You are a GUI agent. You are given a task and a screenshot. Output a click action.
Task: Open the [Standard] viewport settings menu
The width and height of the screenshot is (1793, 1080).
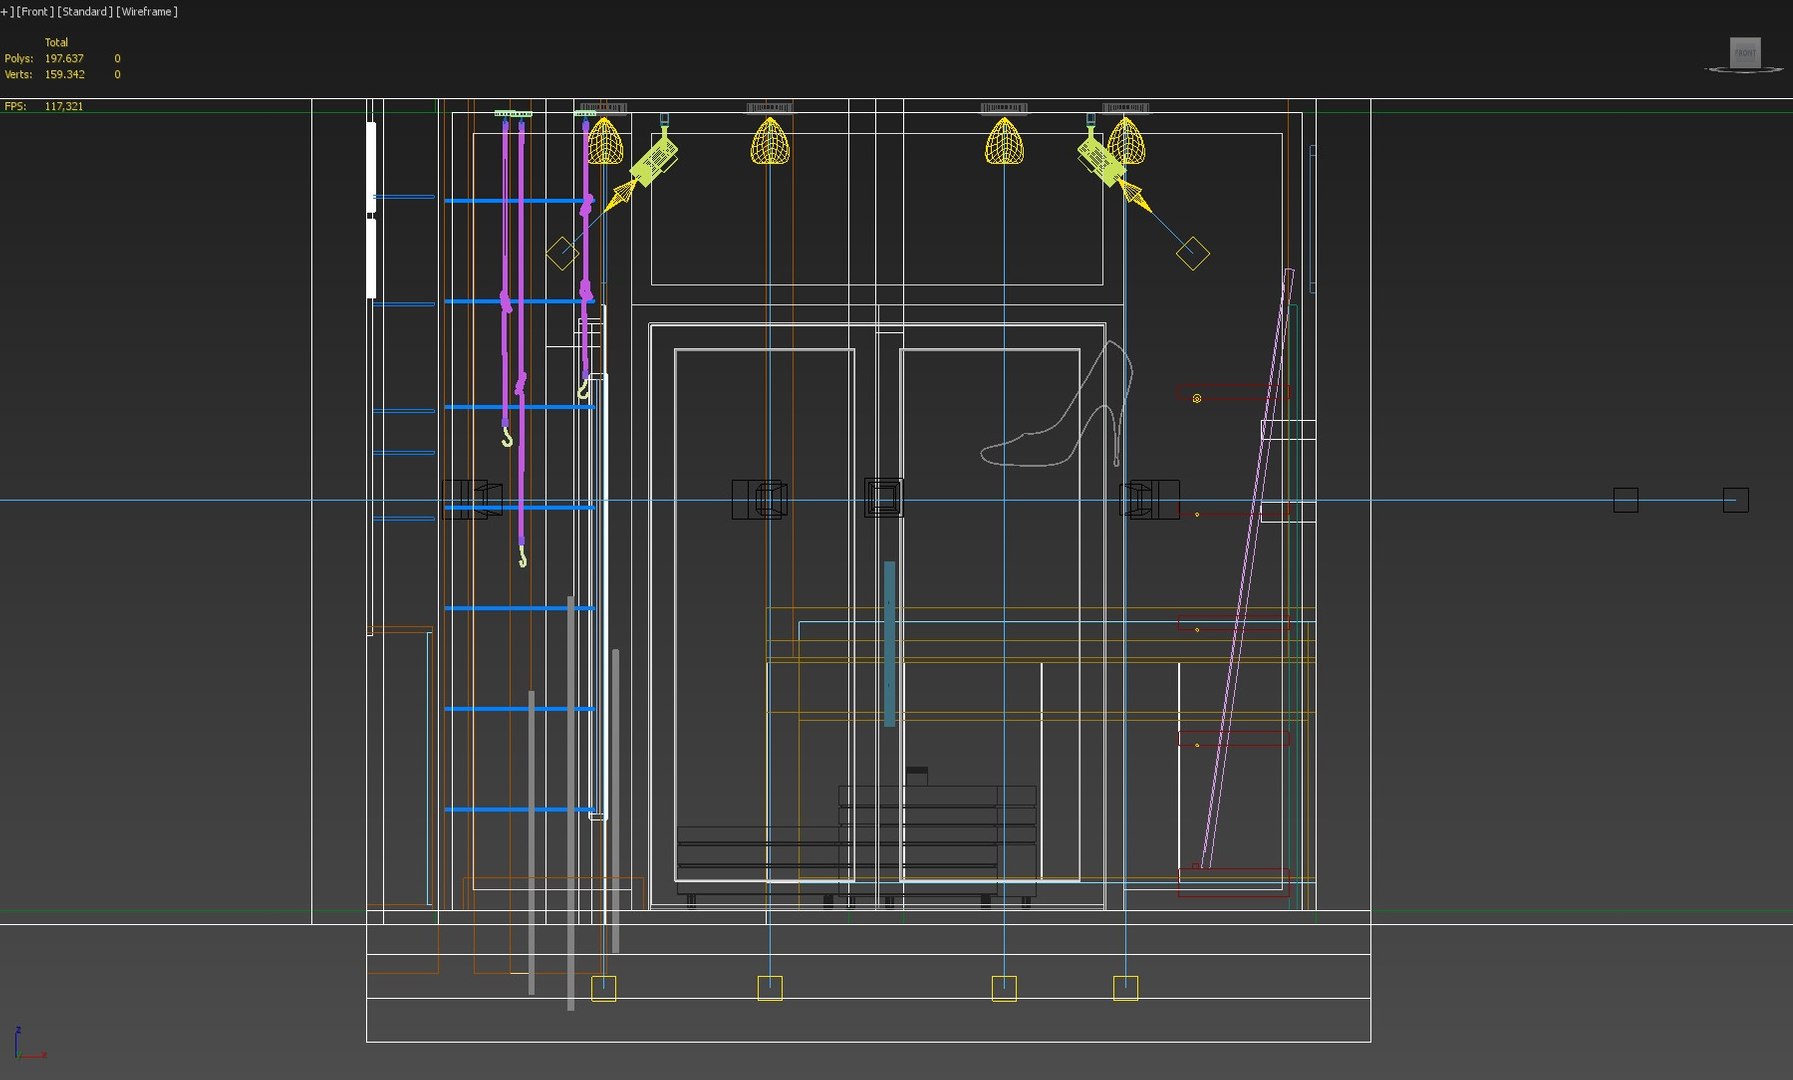85,12
